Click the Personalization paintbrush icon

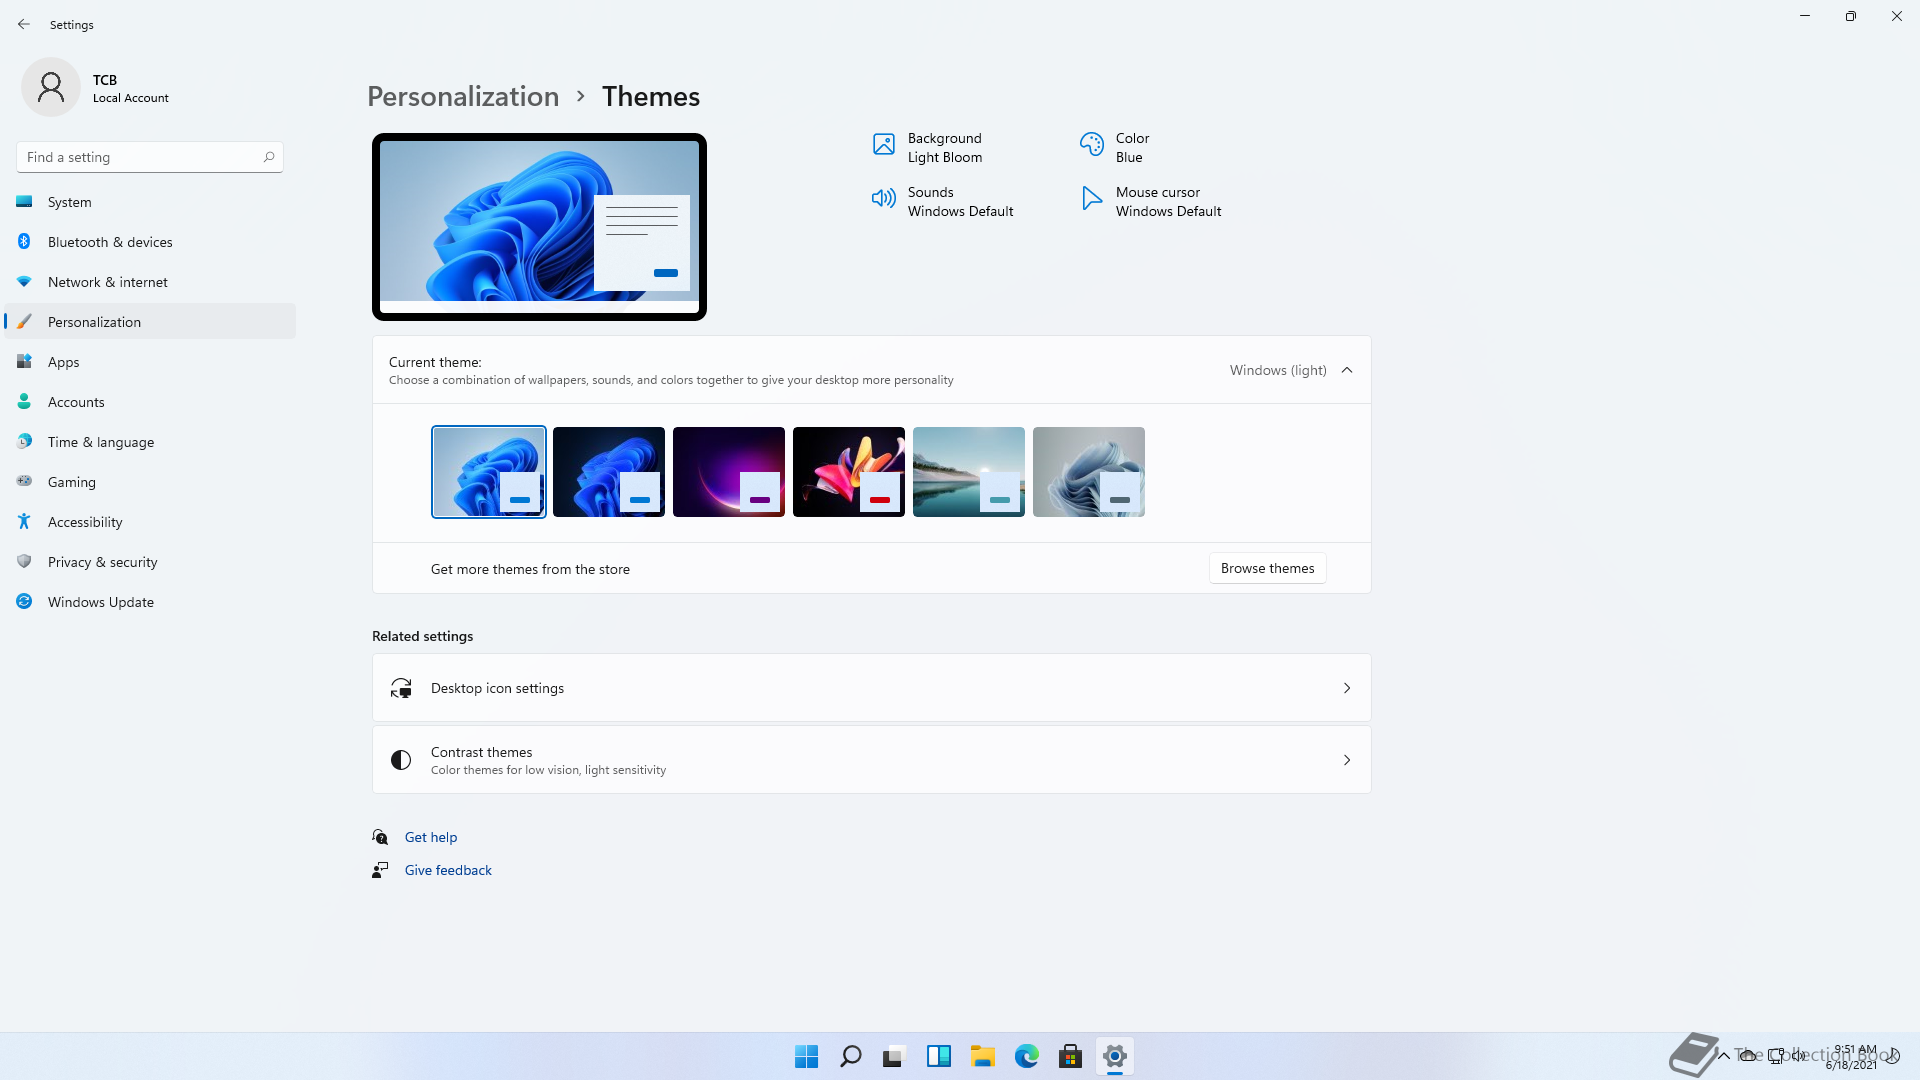coord(24,322)
